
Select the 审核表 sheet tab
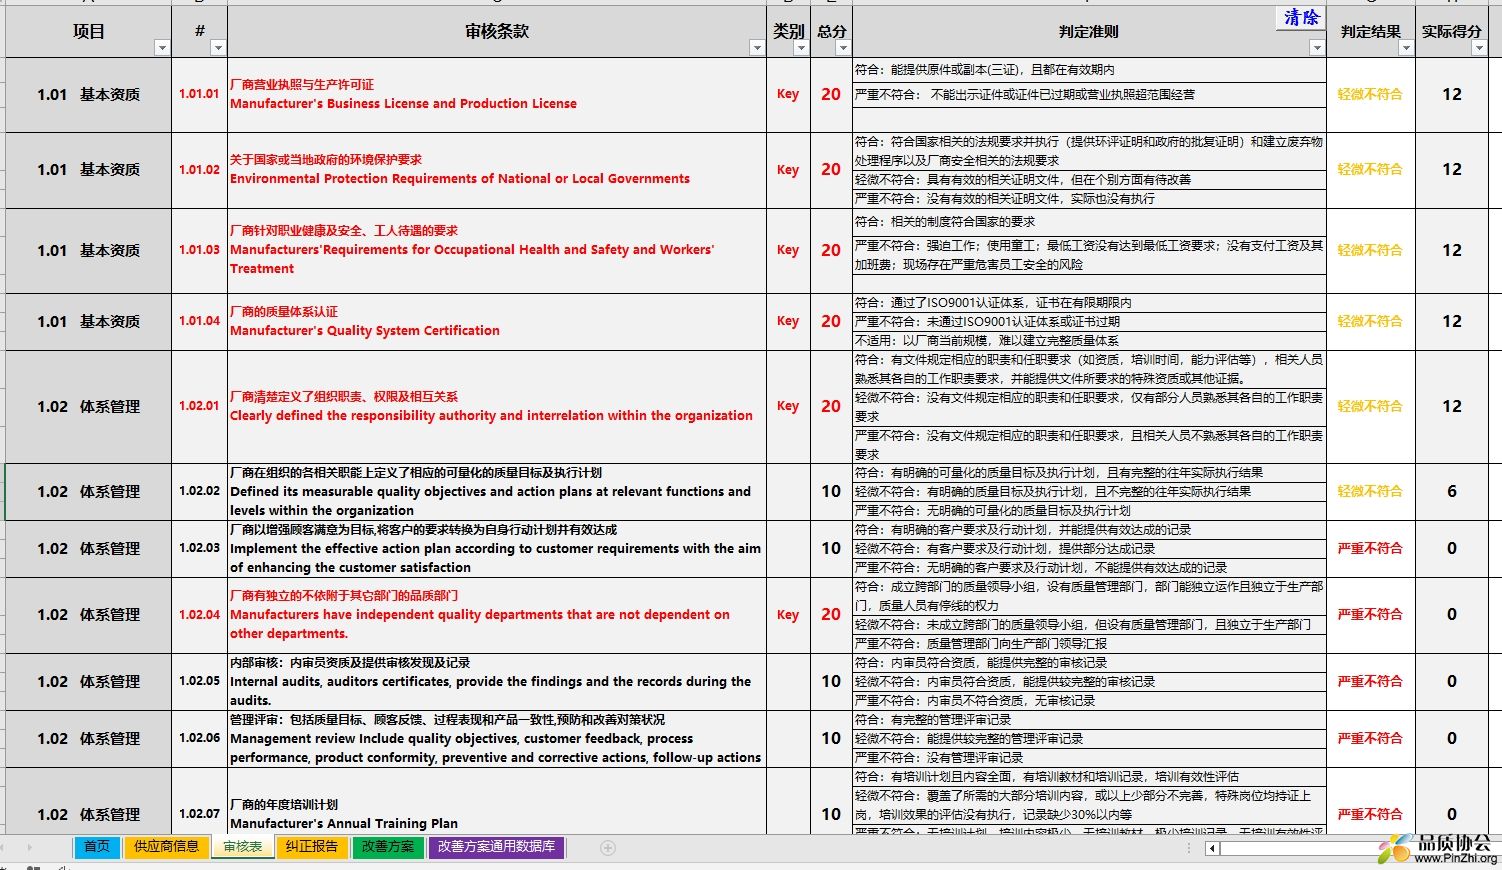click(242, 847)
